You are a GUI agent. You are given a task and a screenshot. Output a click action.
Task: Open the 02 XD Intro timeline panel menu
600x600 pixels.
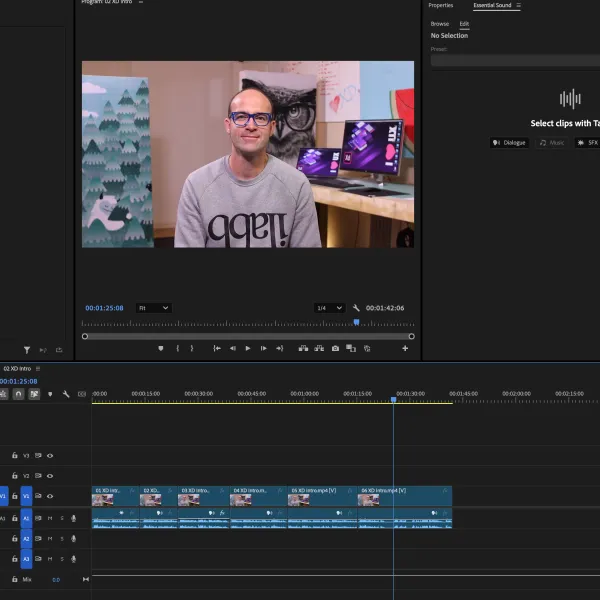tap(38, 368)
